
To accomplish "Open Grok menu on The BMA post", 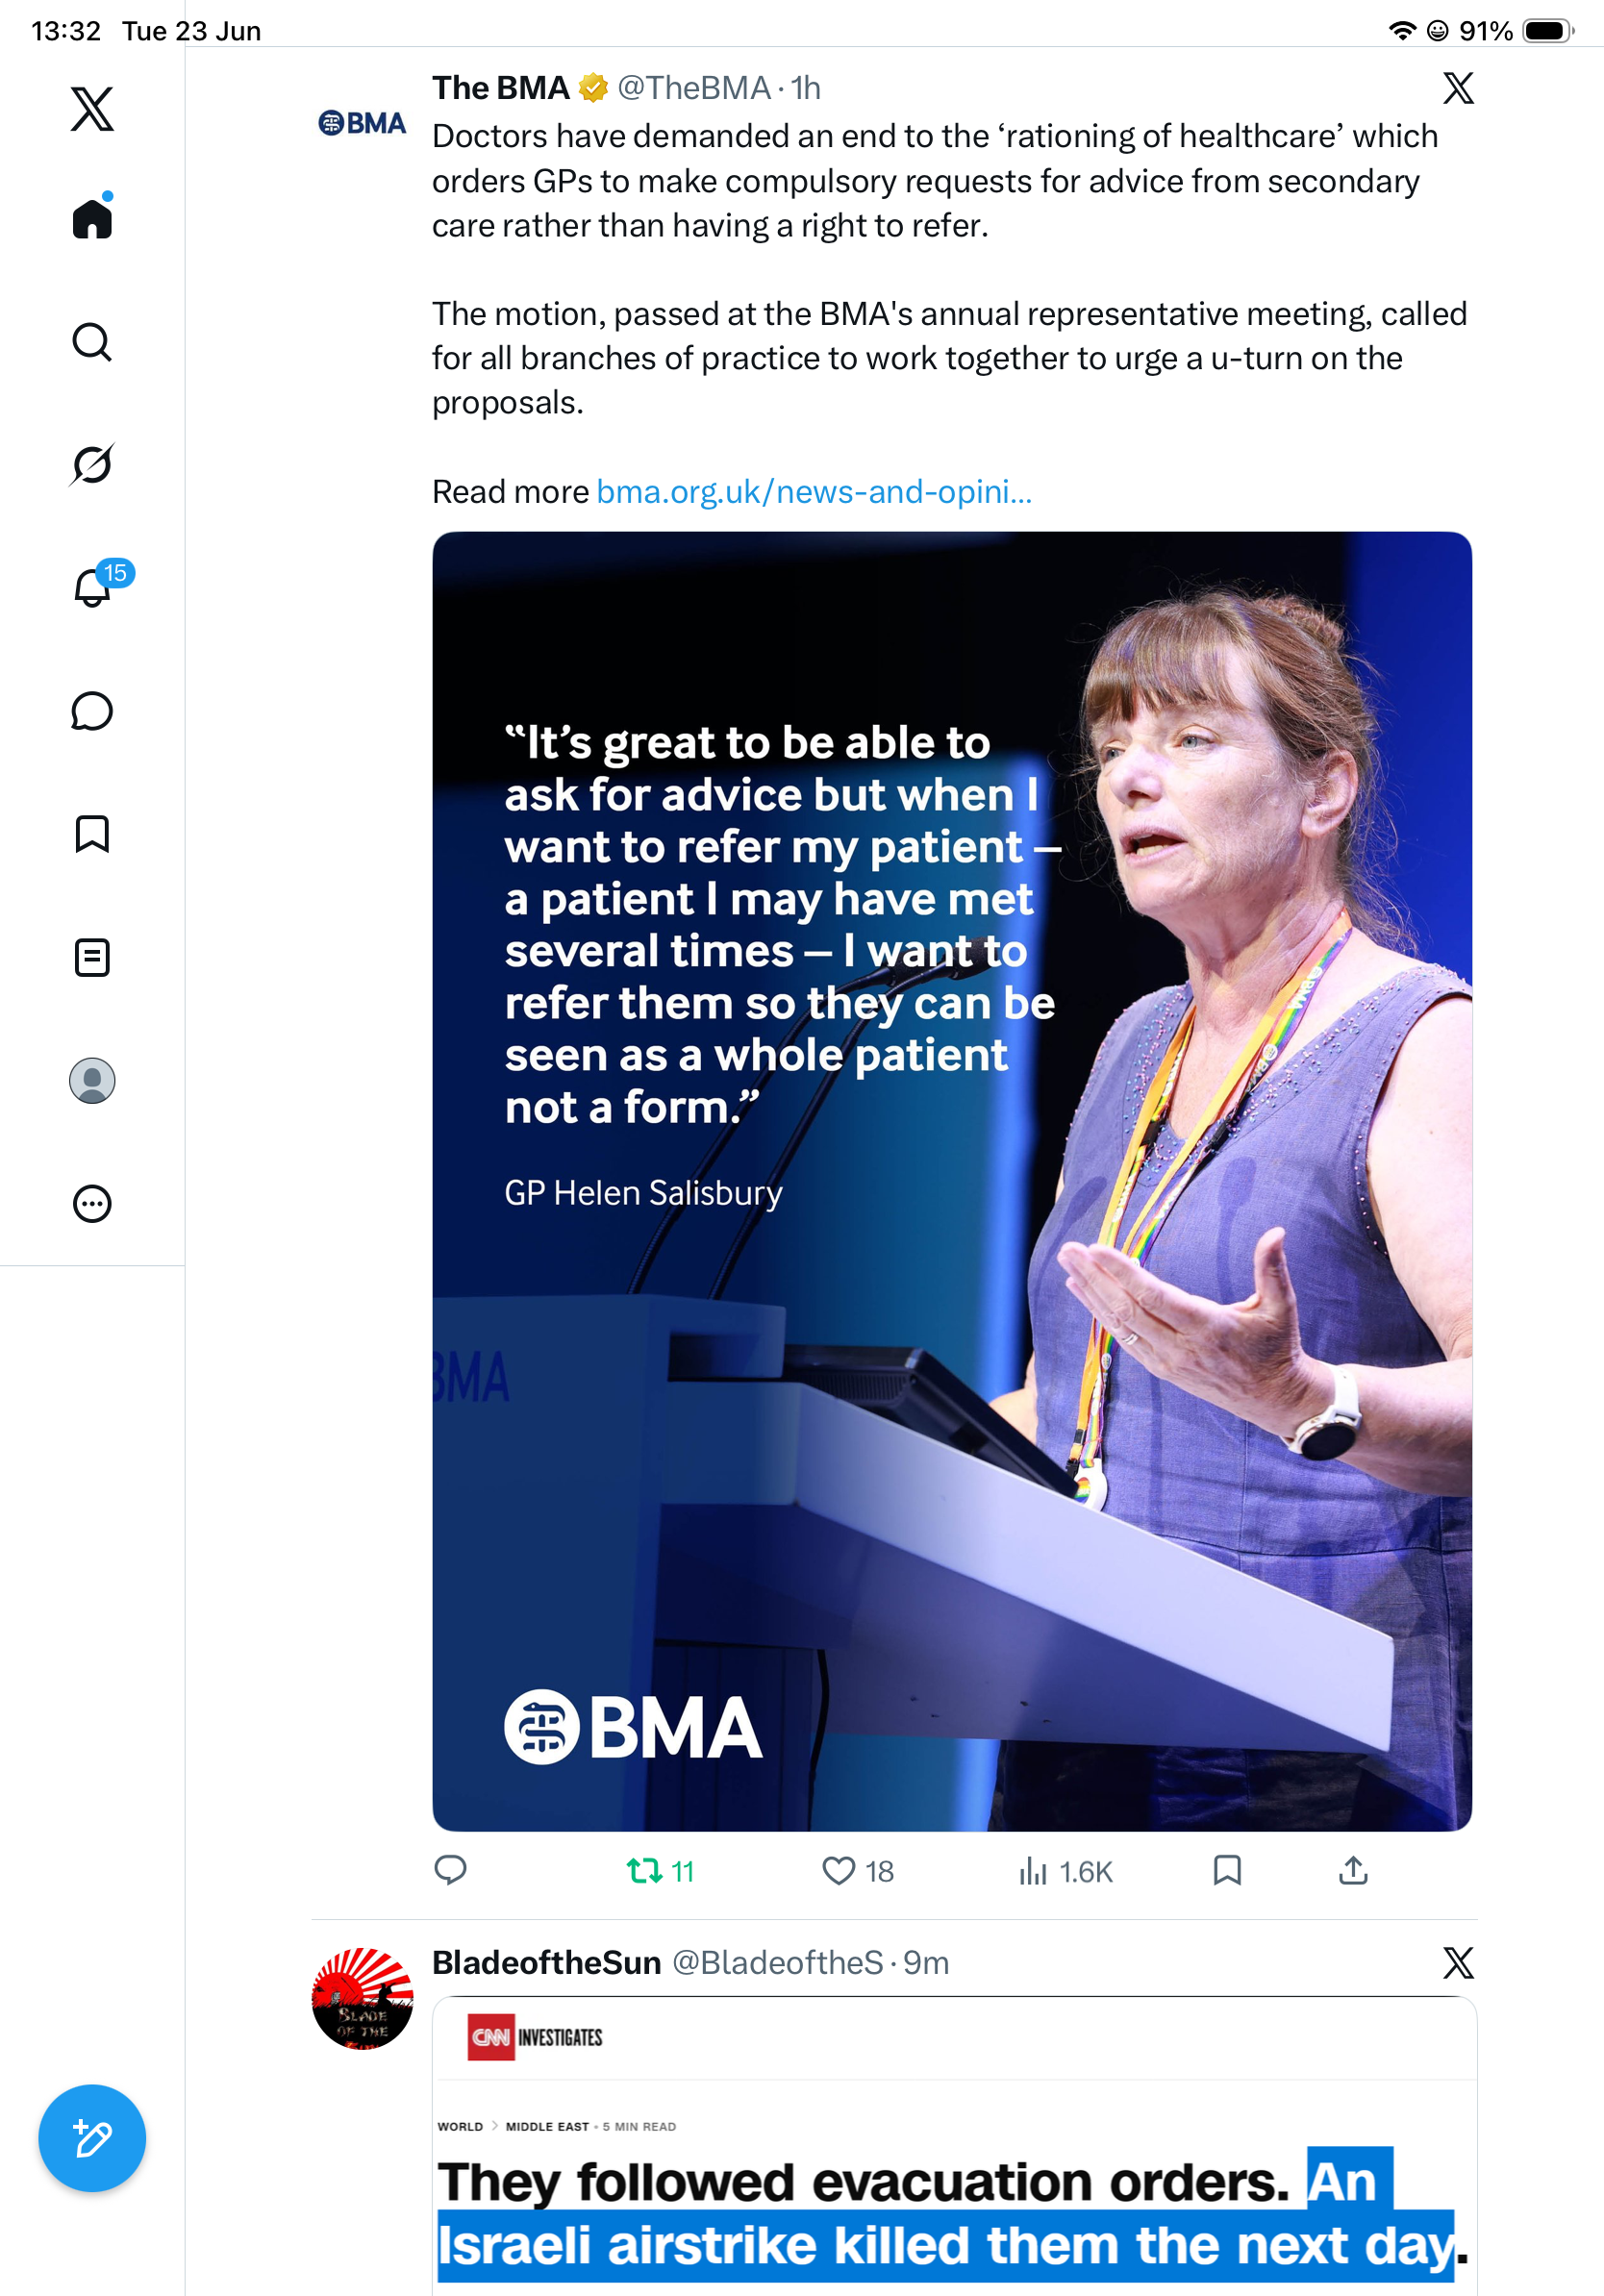I will pos(1459,88).
